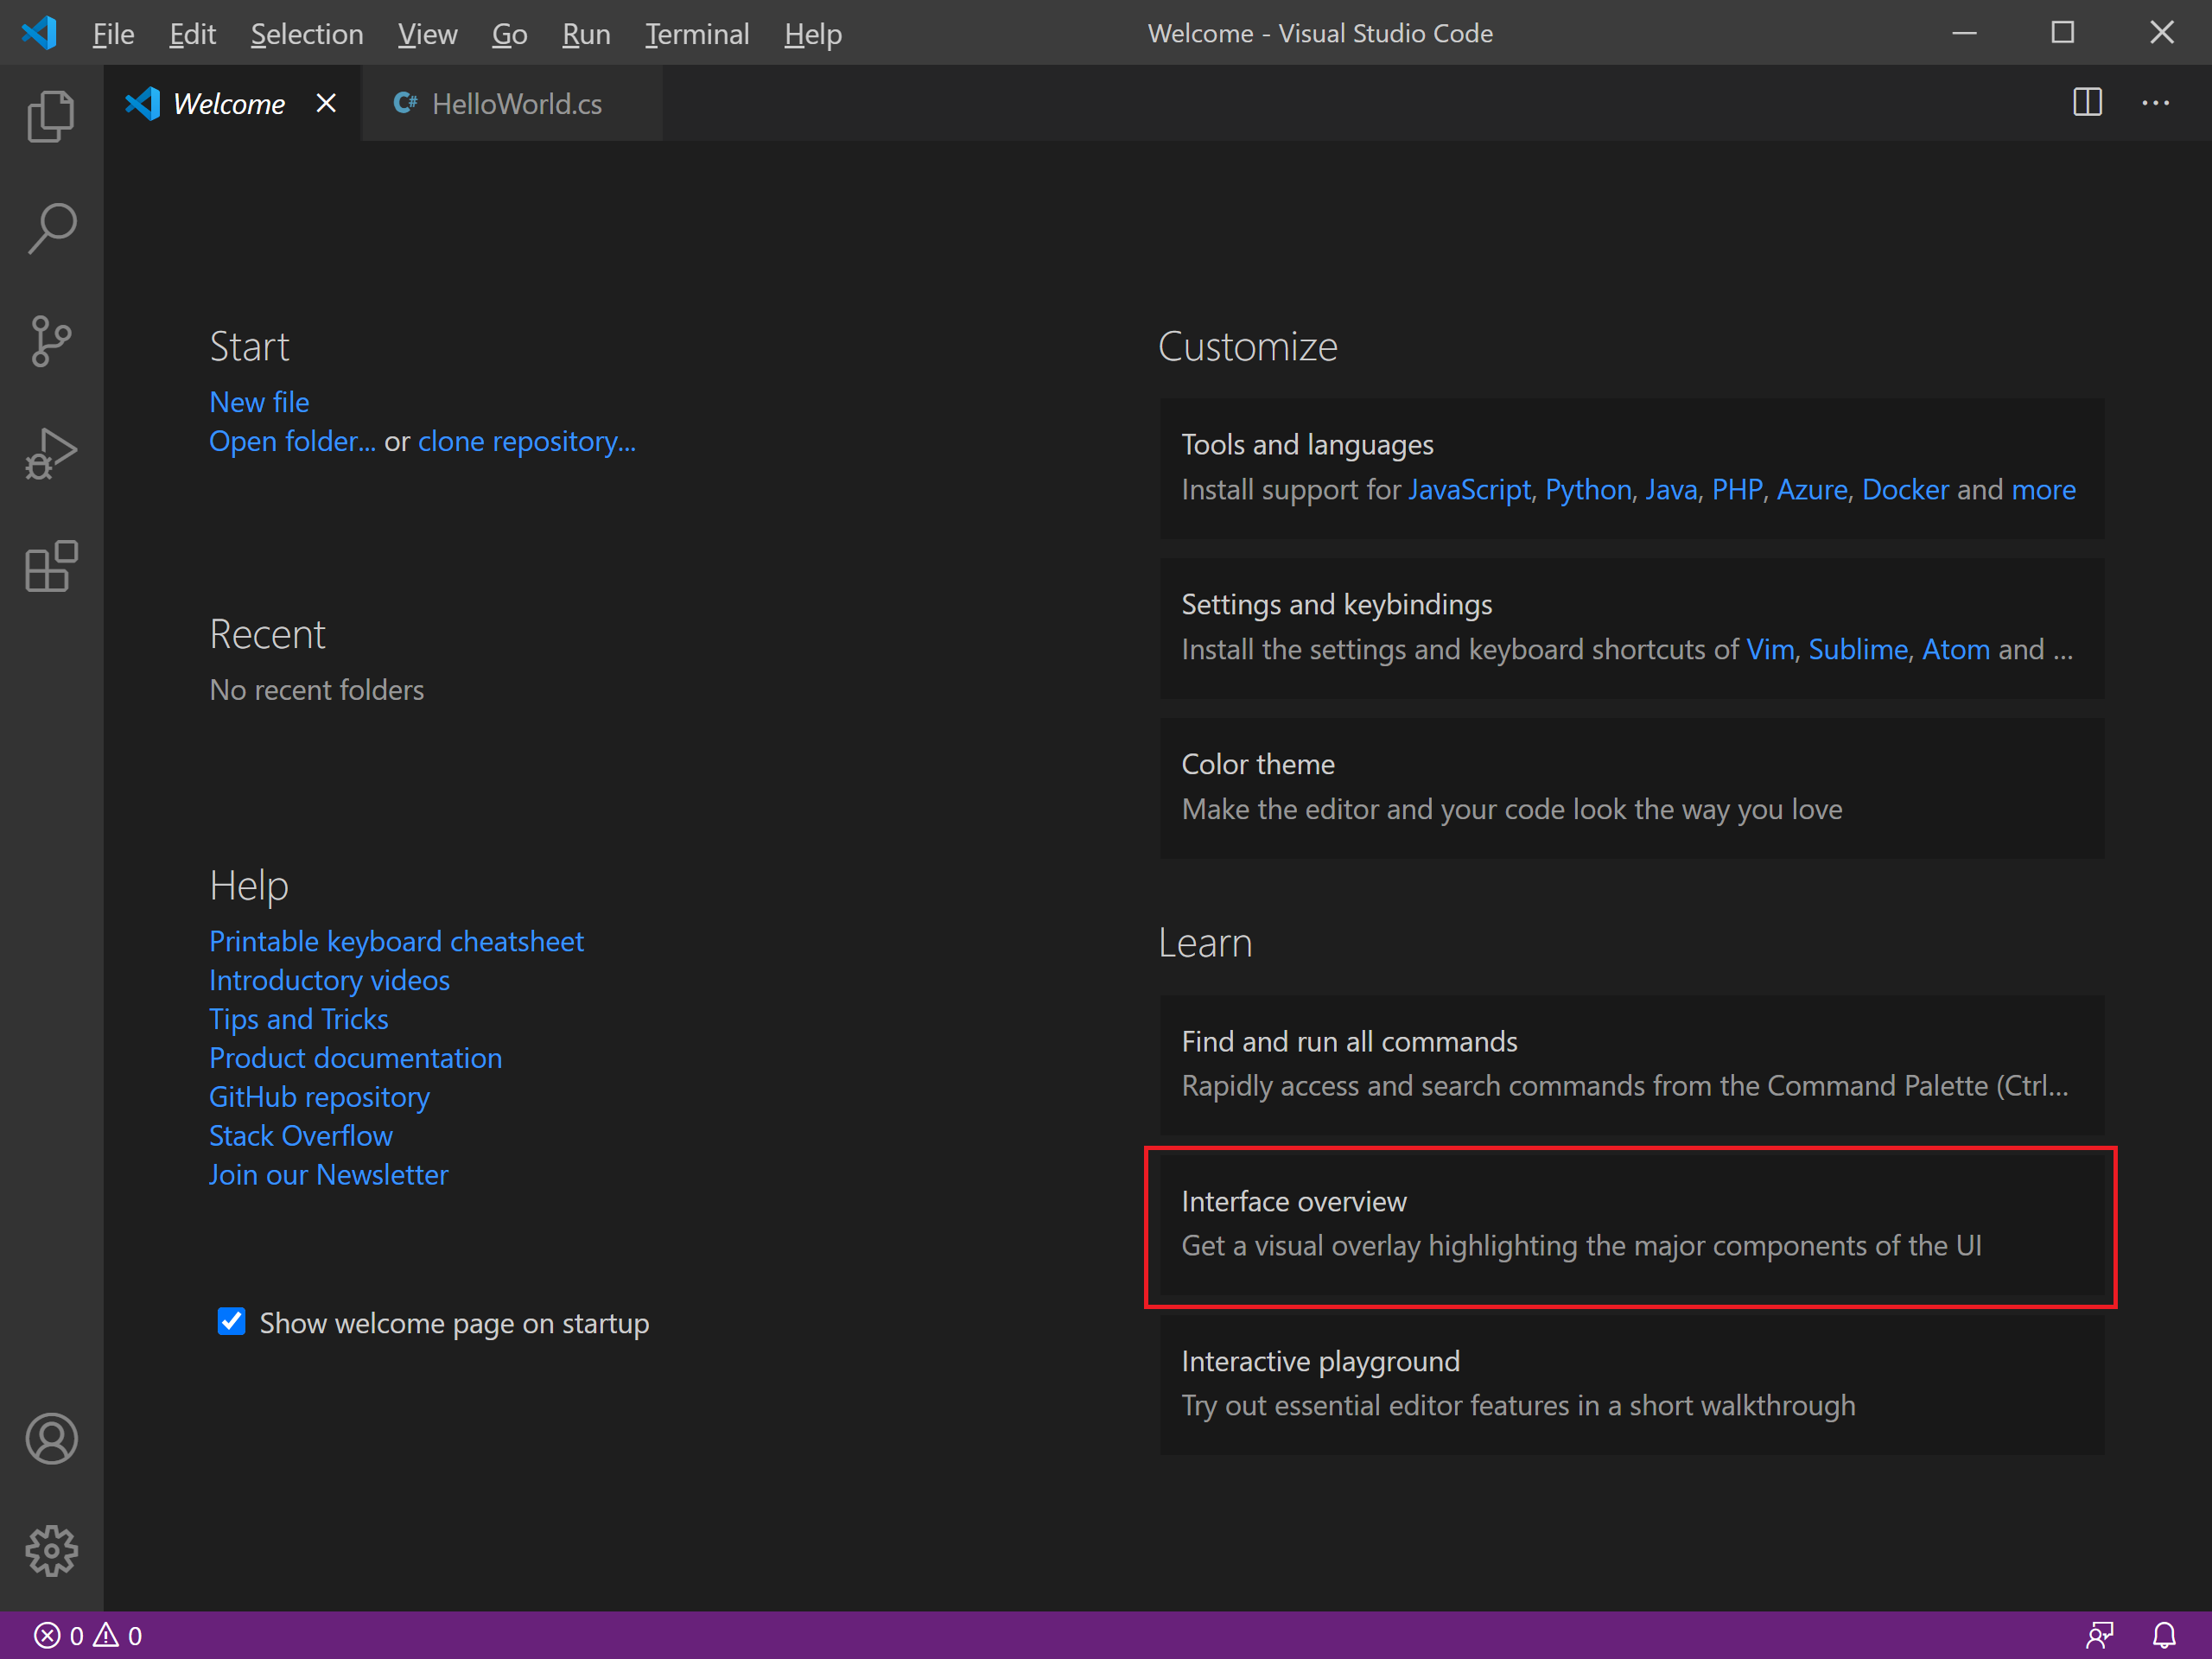Open the clone repository link
The height and width of the screenshot is (1659, 2212).
point(526,441)
